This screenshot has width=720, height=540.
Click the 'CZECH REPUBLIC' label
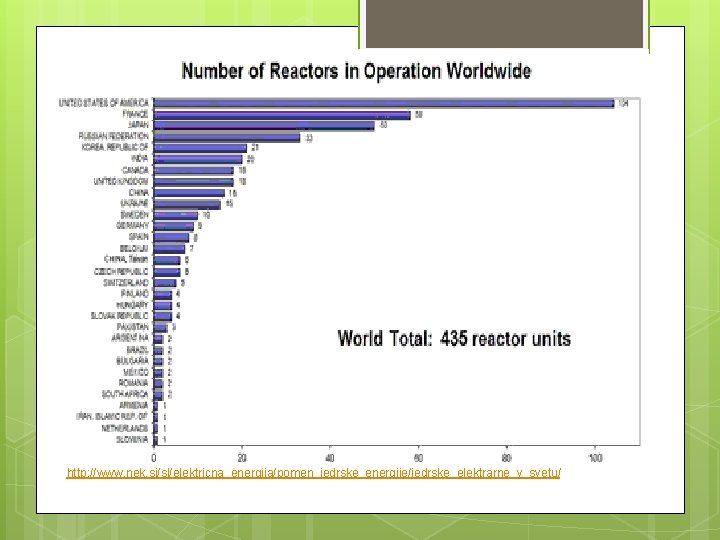click(x=121, y=271)
